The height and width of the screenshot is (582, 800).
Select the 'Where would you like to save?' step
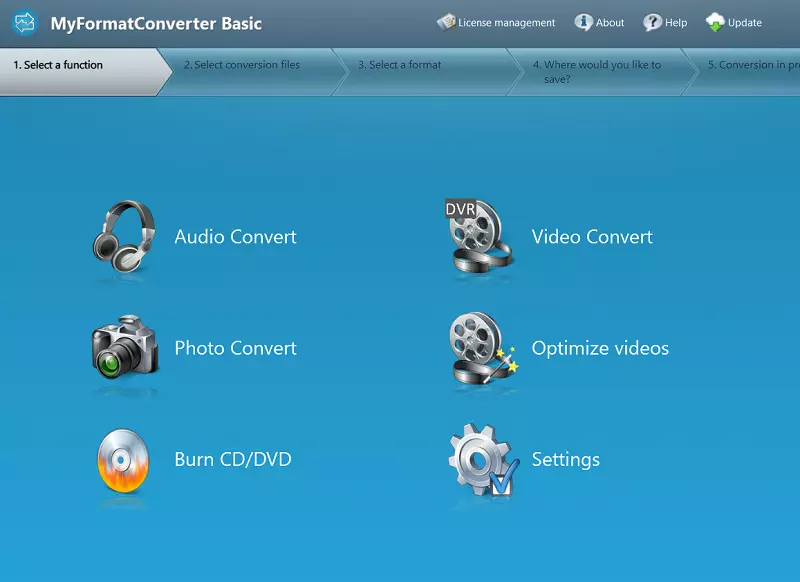(596, 72)
